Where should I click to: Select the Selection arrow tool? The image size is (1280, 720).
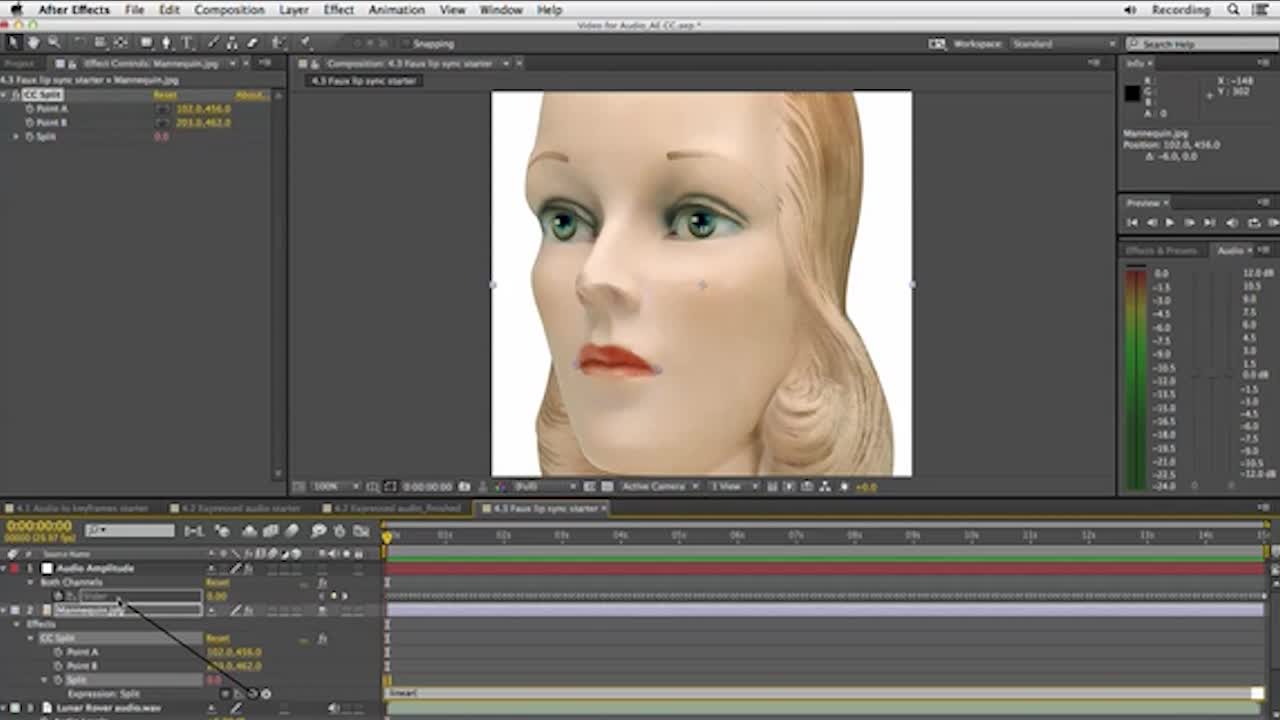pyautogui.click(x=13, y=43)
